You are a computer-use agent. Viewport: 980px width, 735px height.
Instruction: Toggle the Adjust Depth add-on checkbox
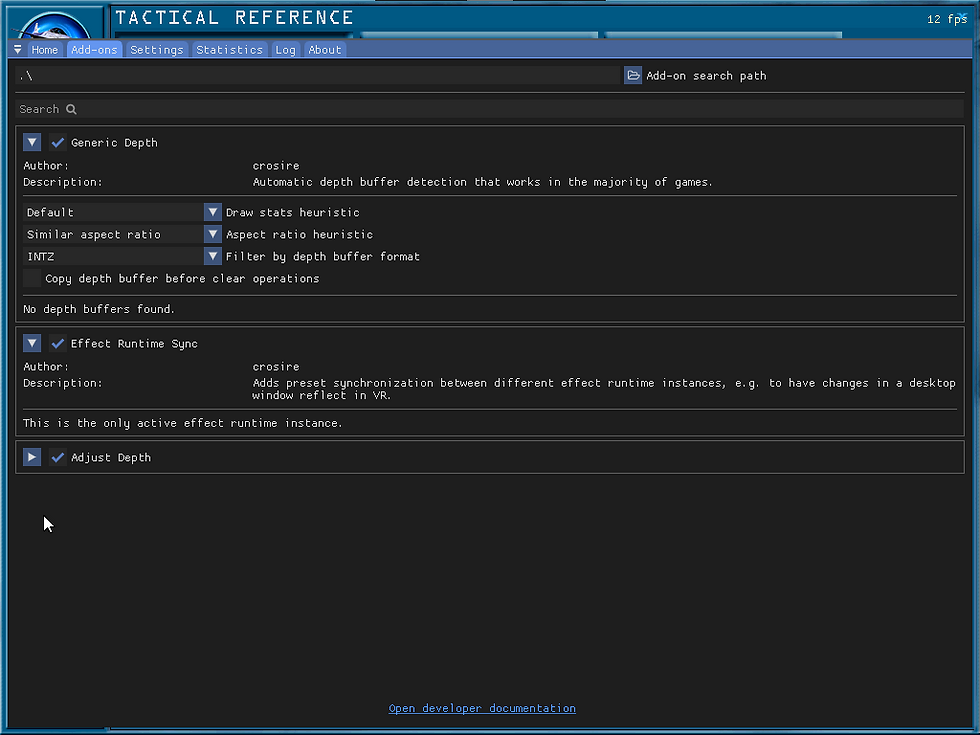click(x=58, y=457)
